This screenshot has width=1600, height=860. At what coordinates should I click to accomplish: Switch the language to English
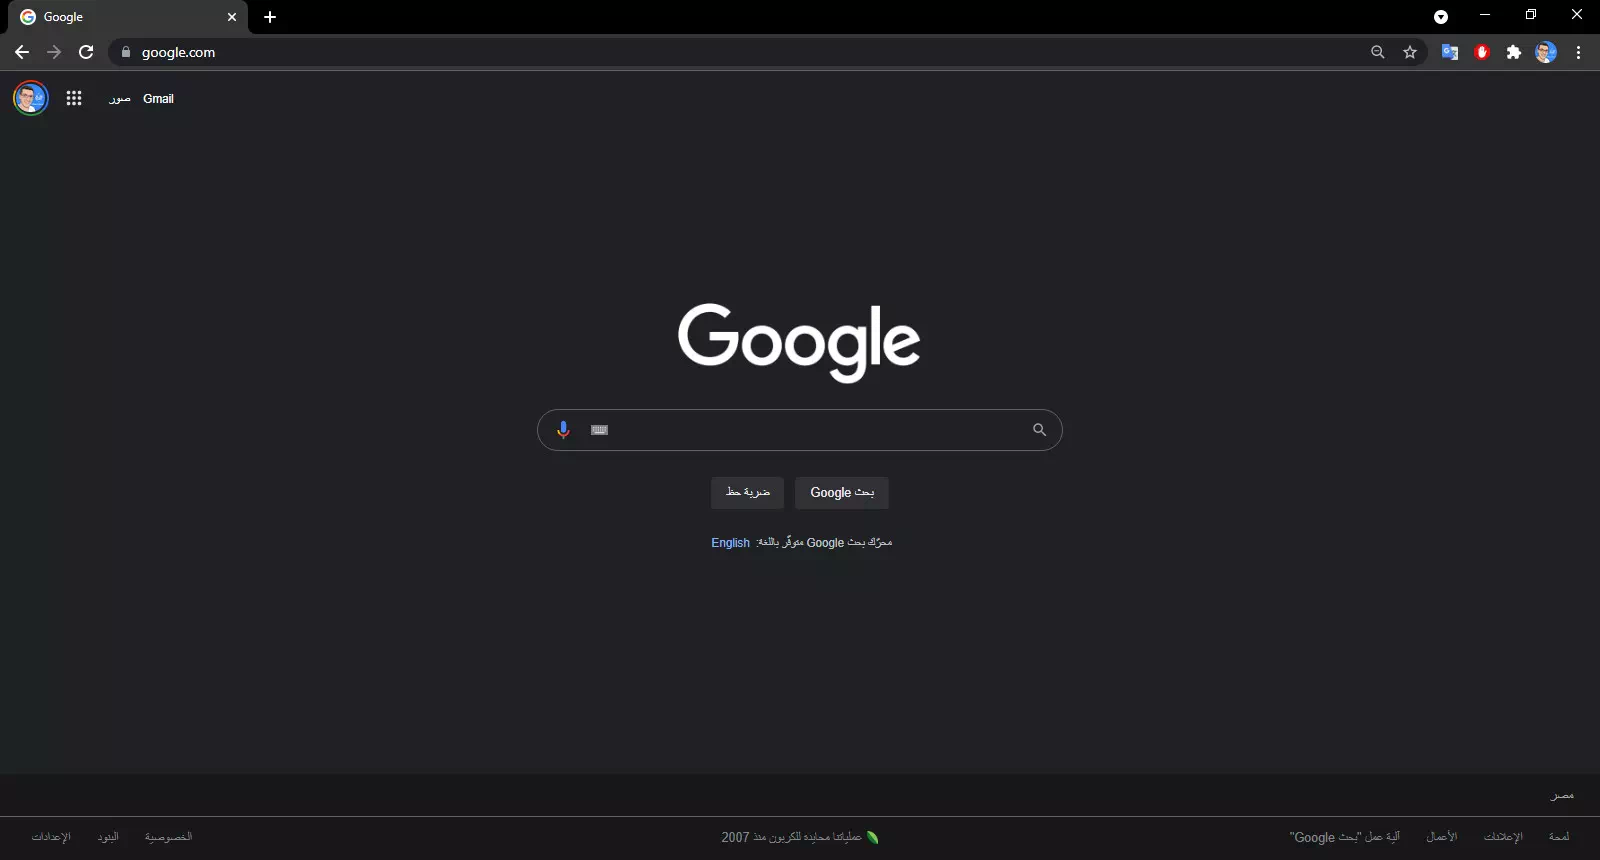tap(730, 543)
